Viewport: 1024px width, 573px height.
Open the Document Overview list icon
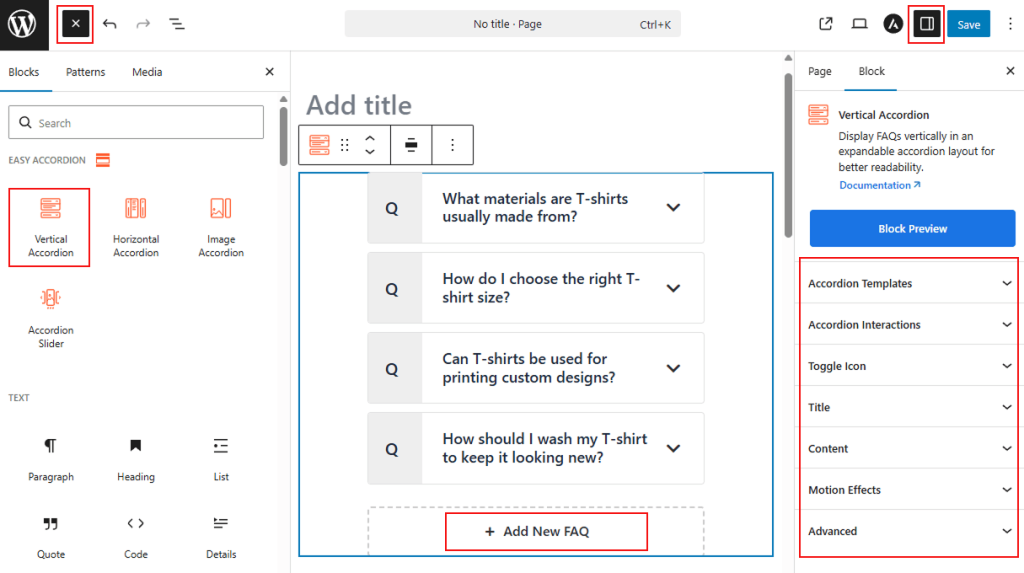[177, 24]
